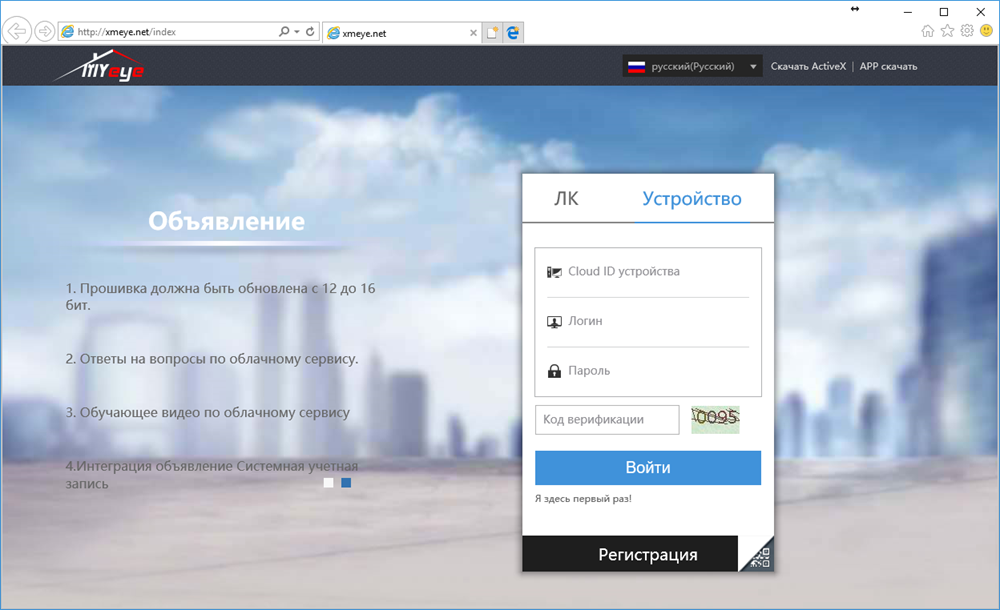
Task: Click the Edge browser icon beside tabs
Action: pyautogui.click(x=513, y=33)
